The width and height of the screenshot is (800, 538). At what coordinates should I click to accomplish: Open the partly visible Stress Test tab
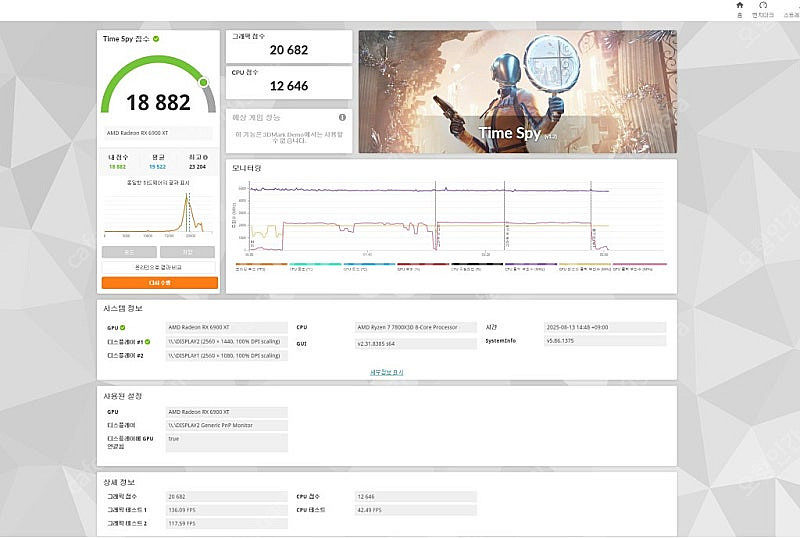[x=792, y=15]
